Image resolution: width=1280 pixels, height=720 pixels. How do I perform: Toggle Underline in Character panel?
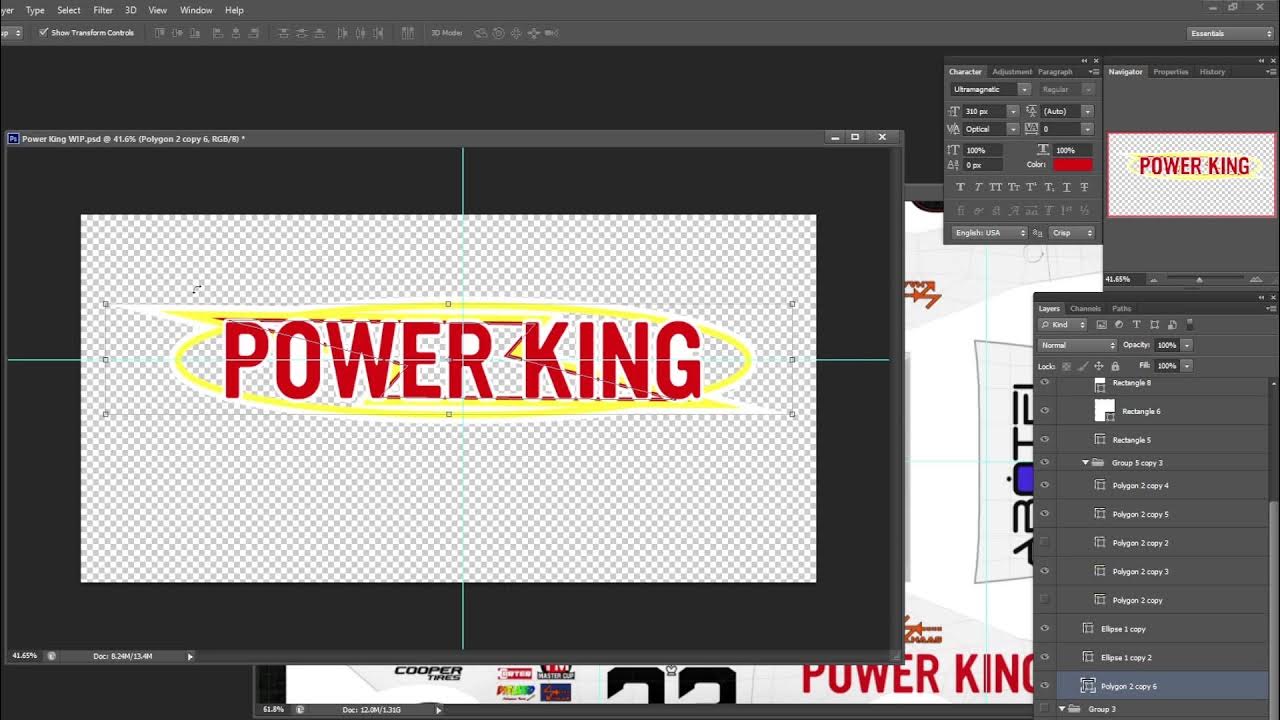[x=1067, y=187]
